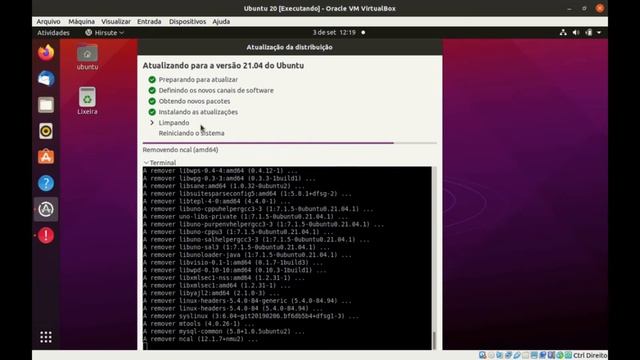Click the upgrade progress bar
640x360 pixels.
289,143
